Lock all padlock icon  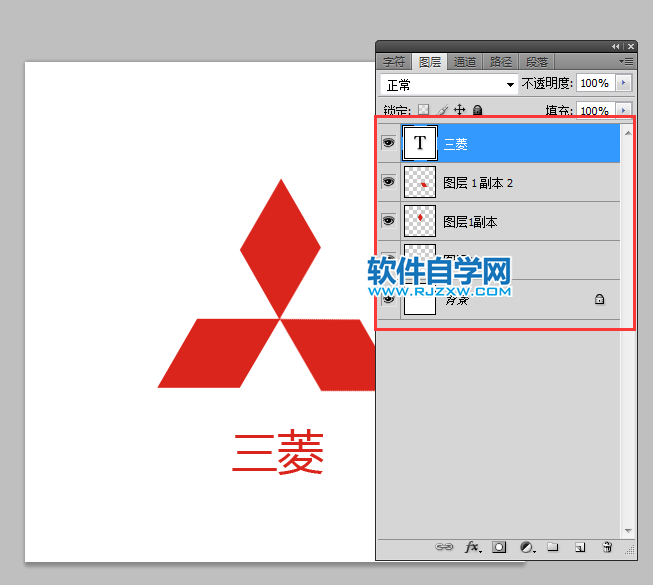coord(478,110)
